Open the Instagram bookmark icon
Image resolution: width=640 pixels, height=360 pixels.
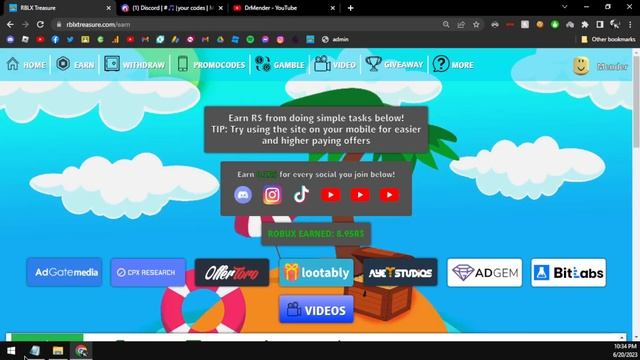click(280, 39)
